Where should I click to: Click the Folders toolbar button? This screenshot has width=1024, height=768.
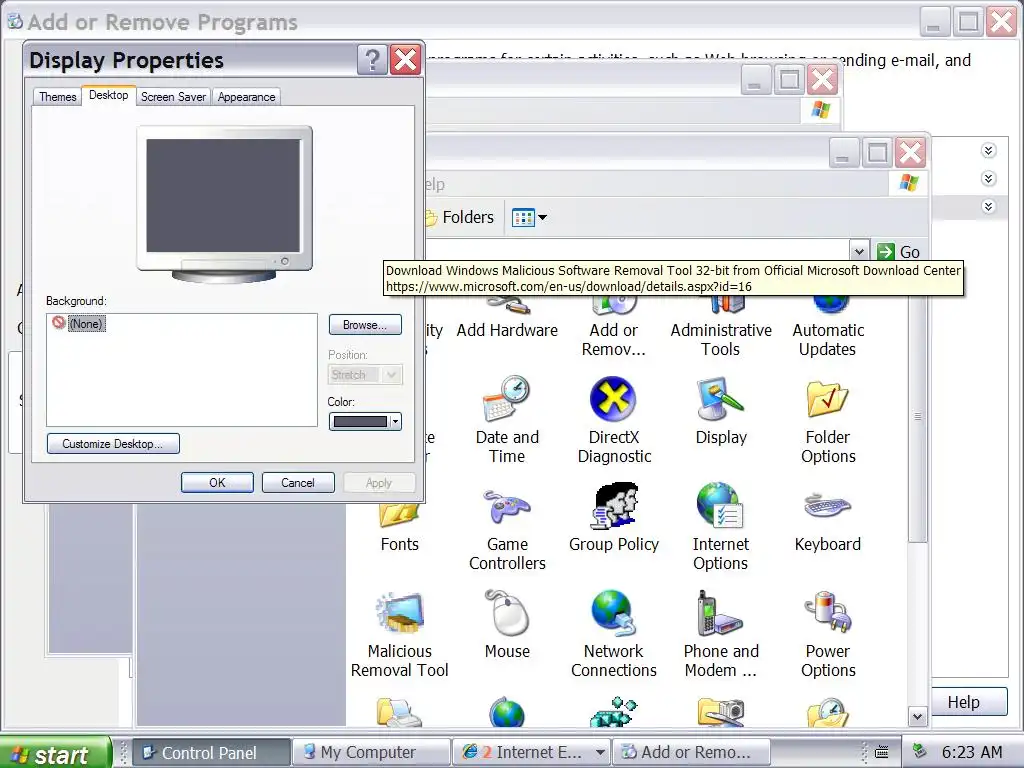click(x=460, y=217)
